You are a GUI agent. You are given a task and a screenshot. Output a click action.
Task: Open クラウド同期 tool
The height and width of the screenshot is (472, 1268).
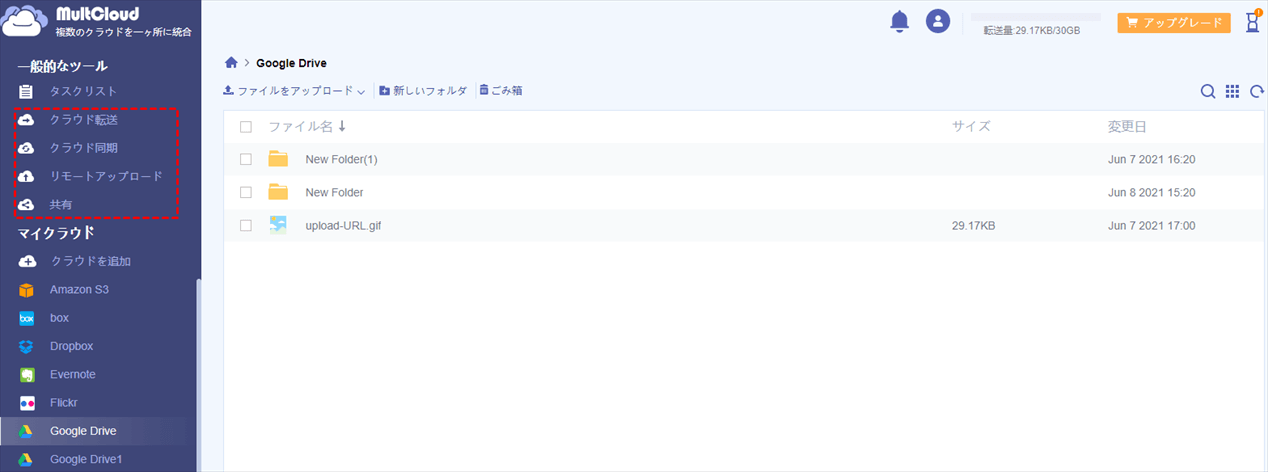[x=84, y=148]
